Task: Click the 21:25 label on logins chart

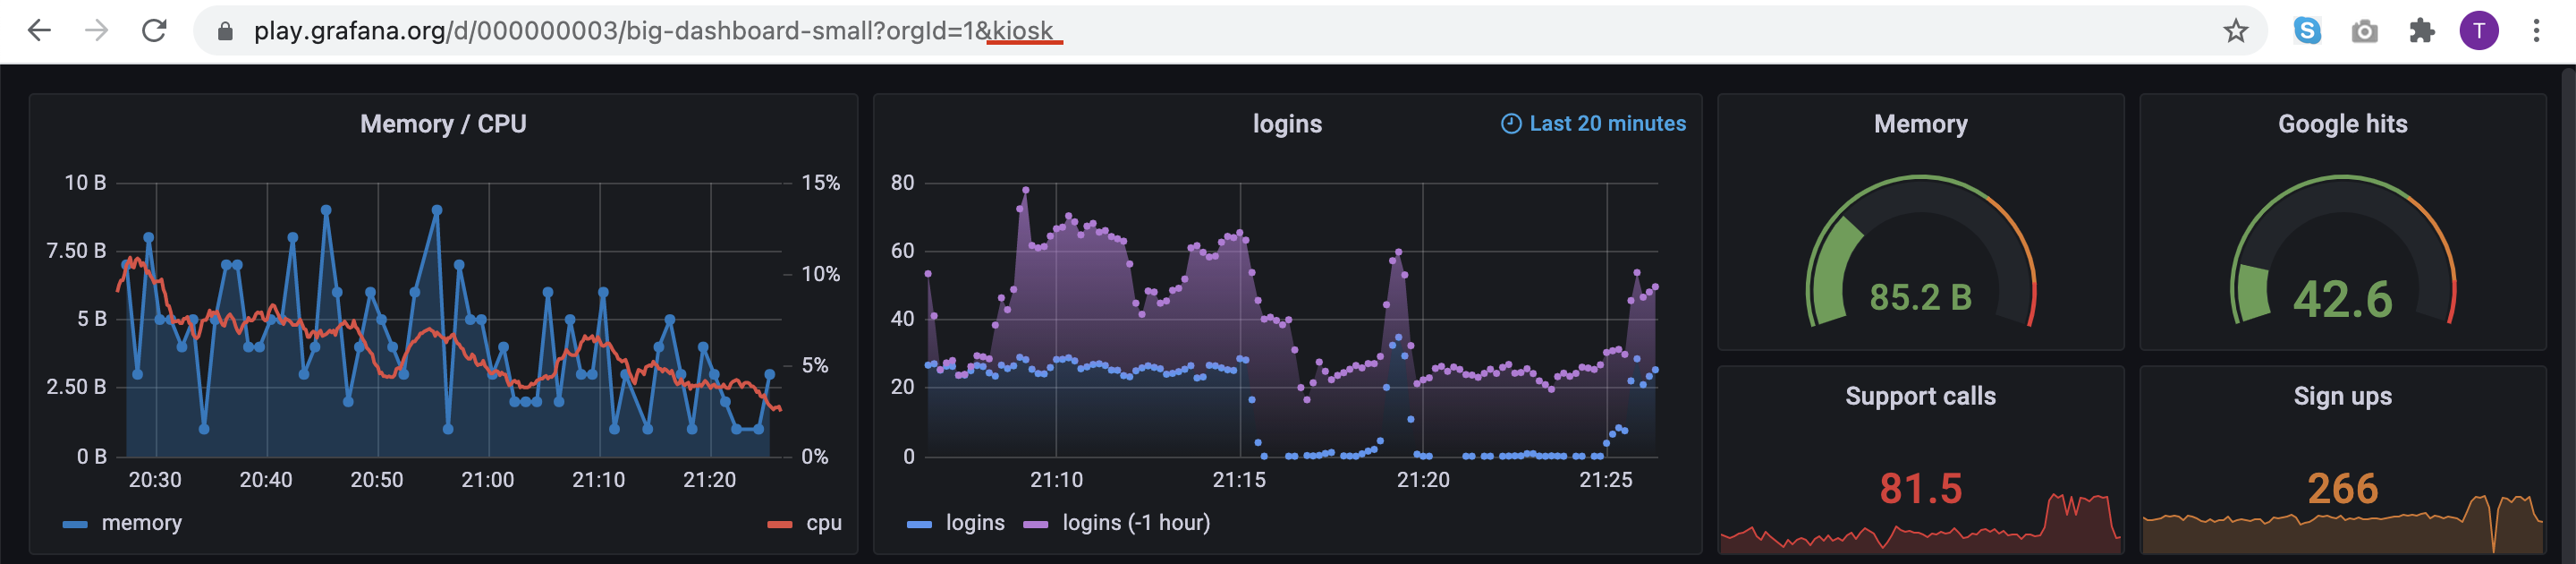Action: 1605,480
